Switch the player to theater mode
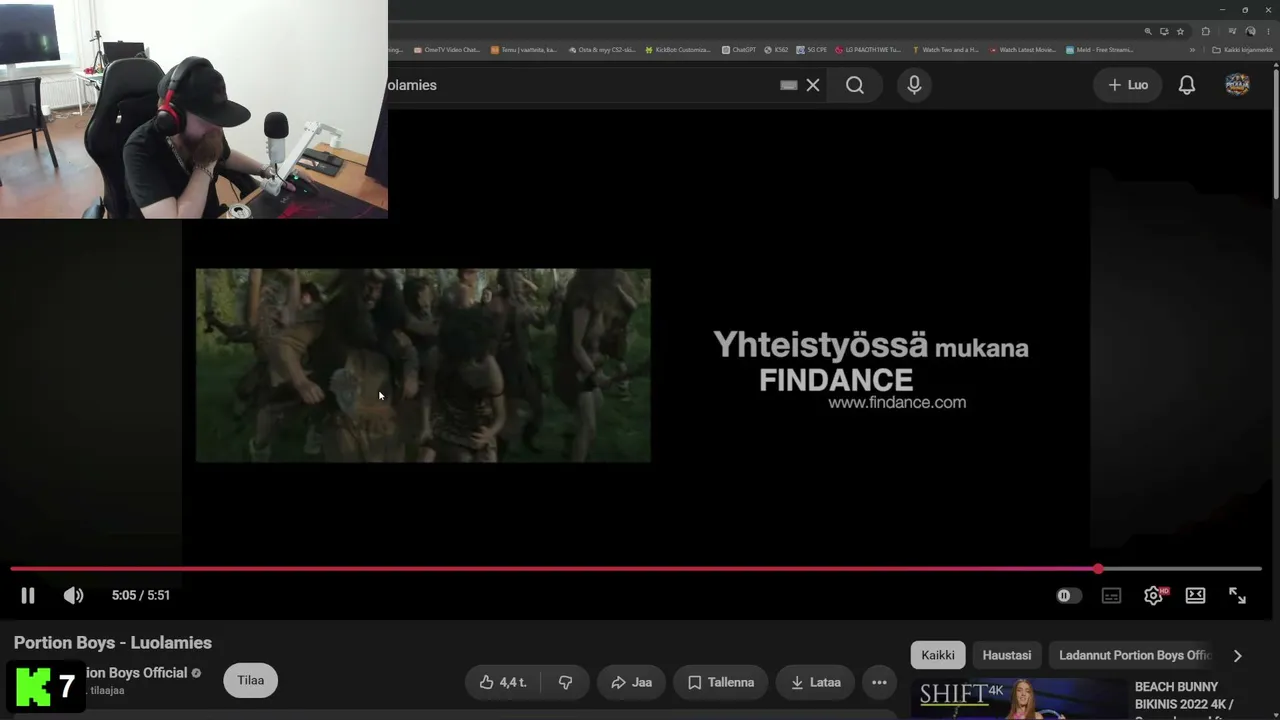The width and height of the screenshot is (1280, 720). 1195,595
